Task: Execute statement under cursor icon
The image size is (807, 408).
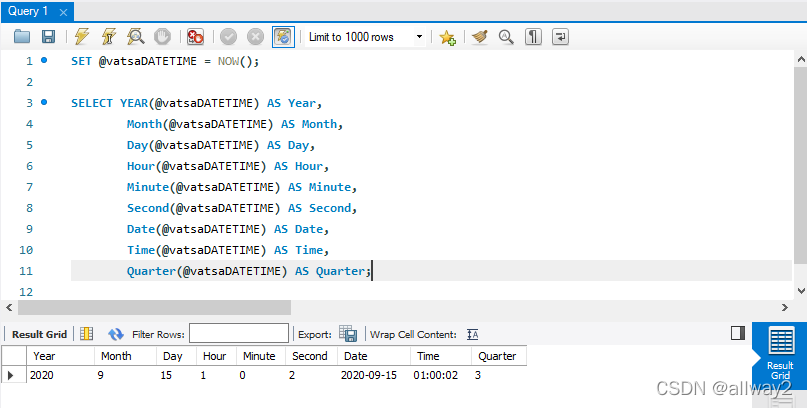Action: (108, 37)
